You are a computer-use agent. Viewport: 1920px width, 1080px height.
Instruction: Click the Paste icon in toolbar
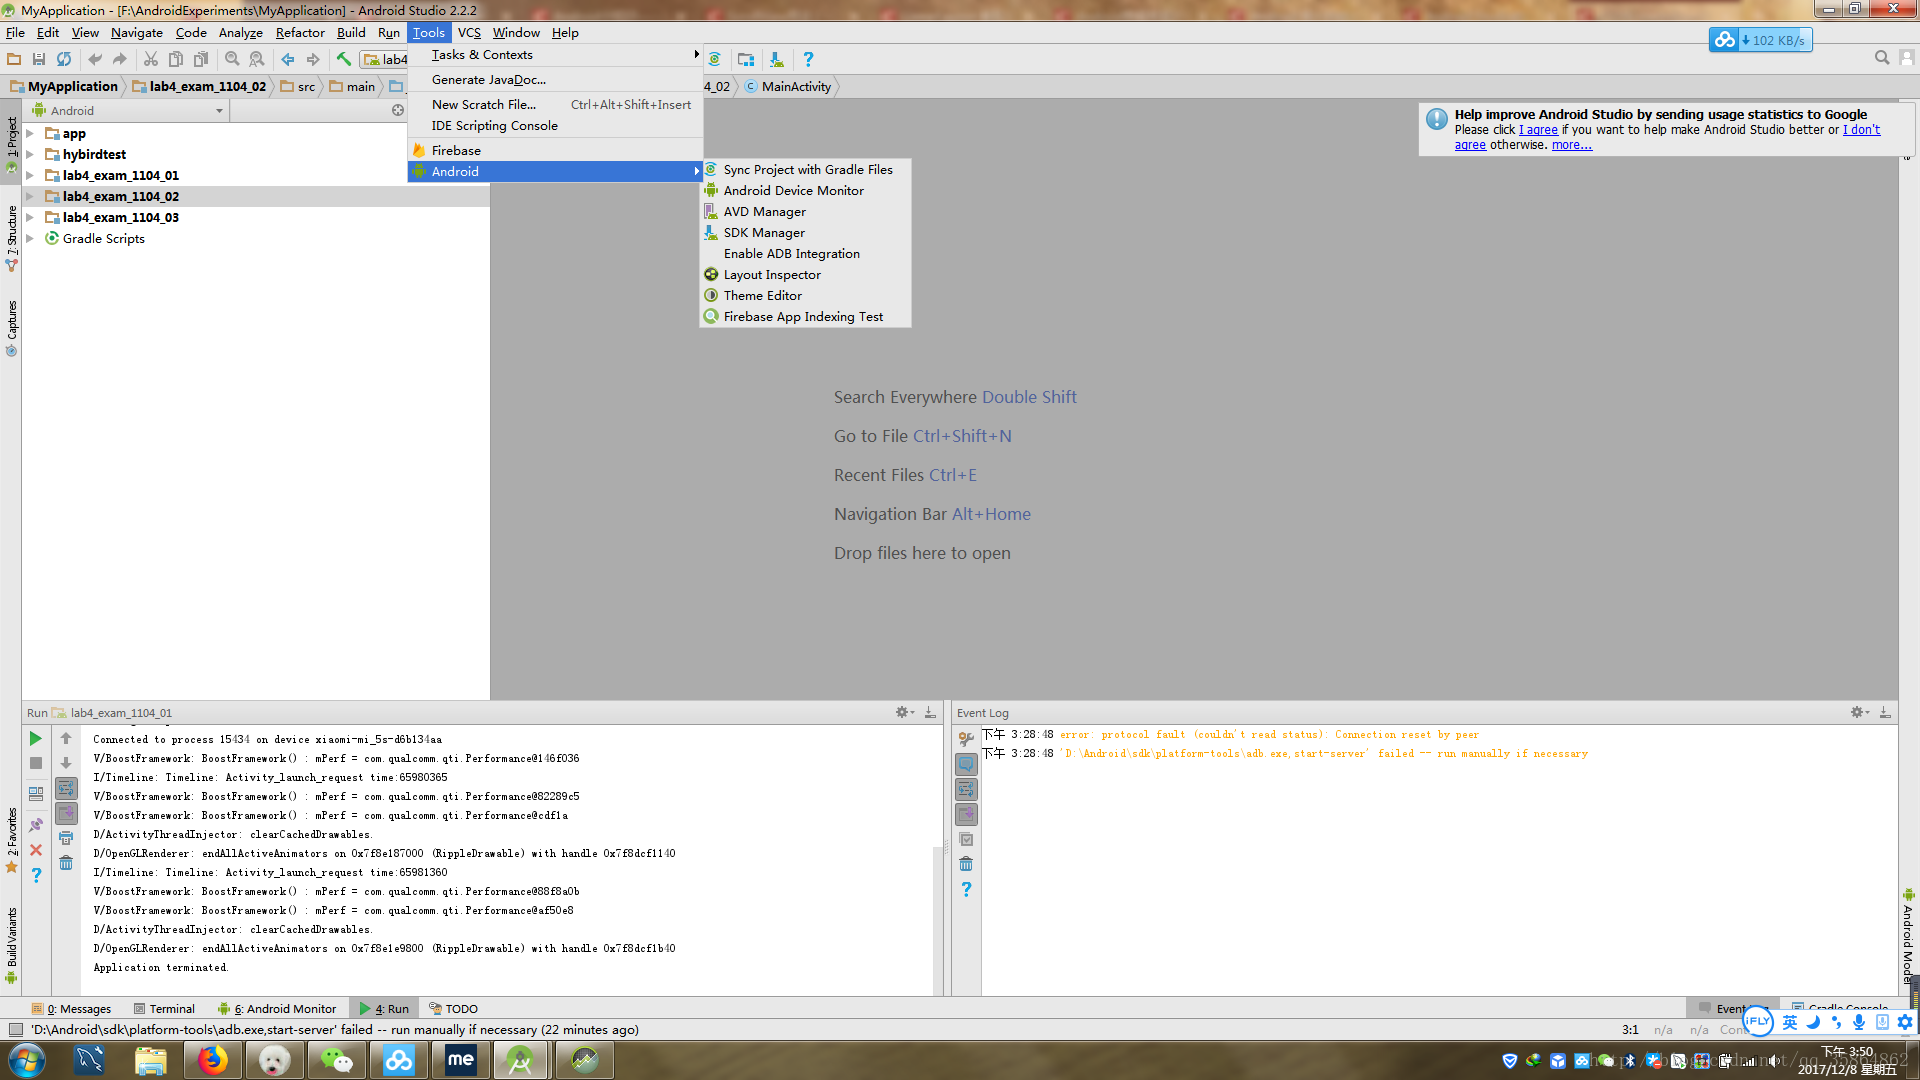tap(201, 59)
